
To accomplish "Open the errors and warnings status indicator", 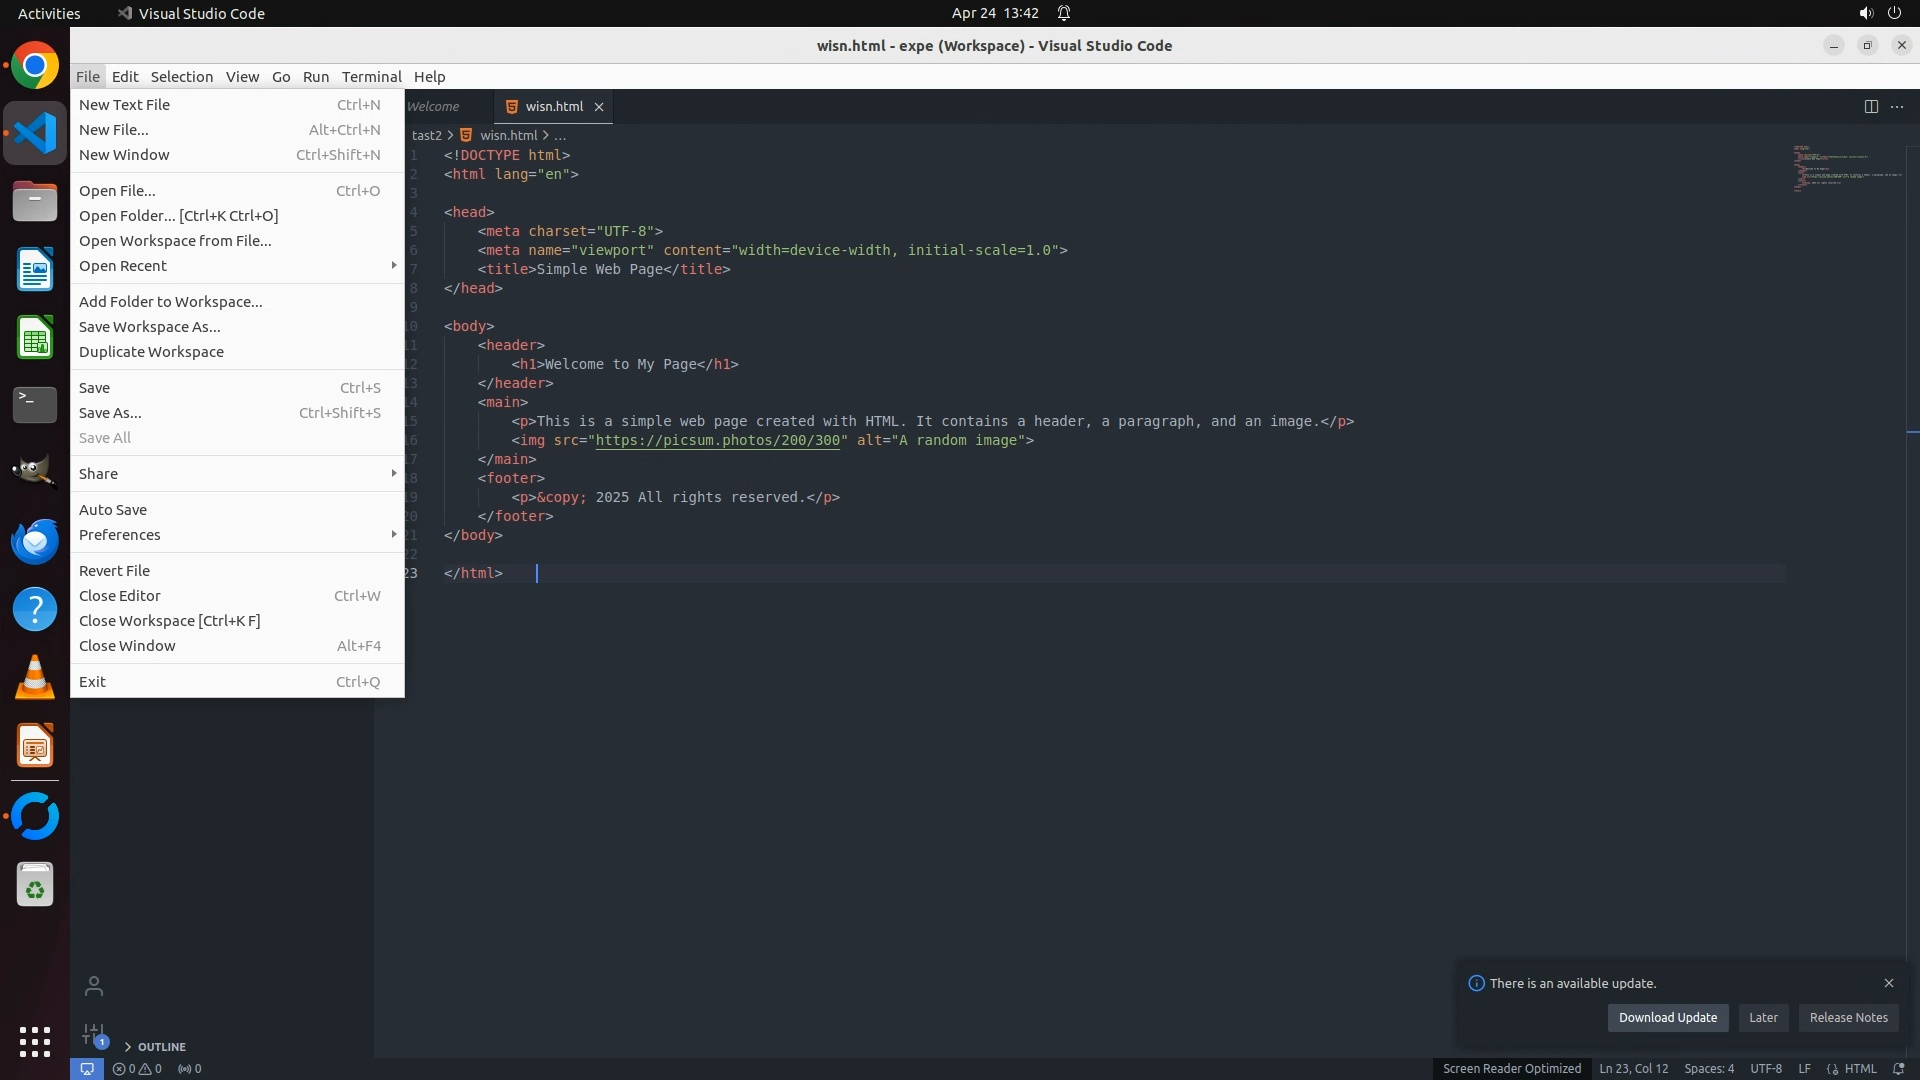I will (x=137, y=1068).
